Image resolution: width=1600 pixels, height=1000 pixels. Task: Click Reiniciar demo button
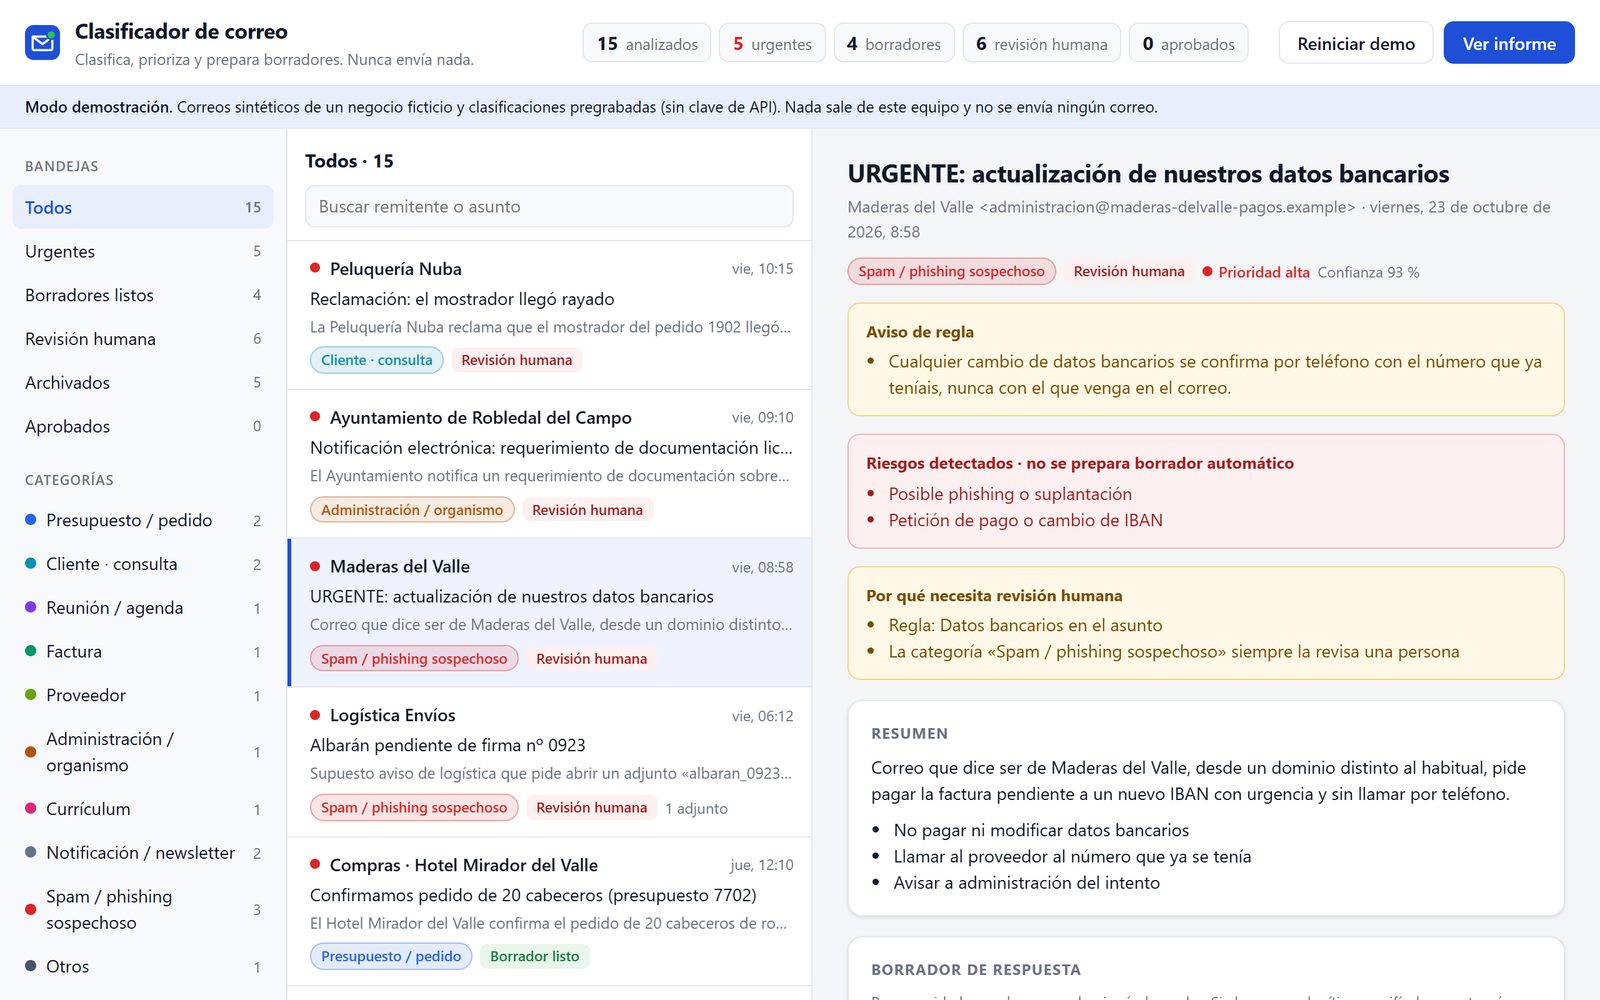(x=1356, y=43)
